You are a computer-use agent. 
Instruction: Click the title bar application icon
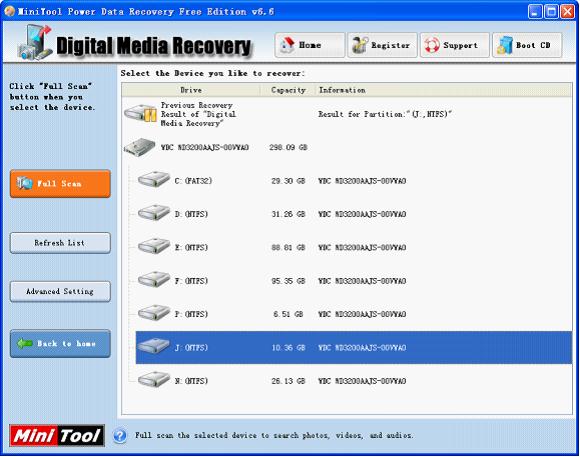[x=10, y=11]
